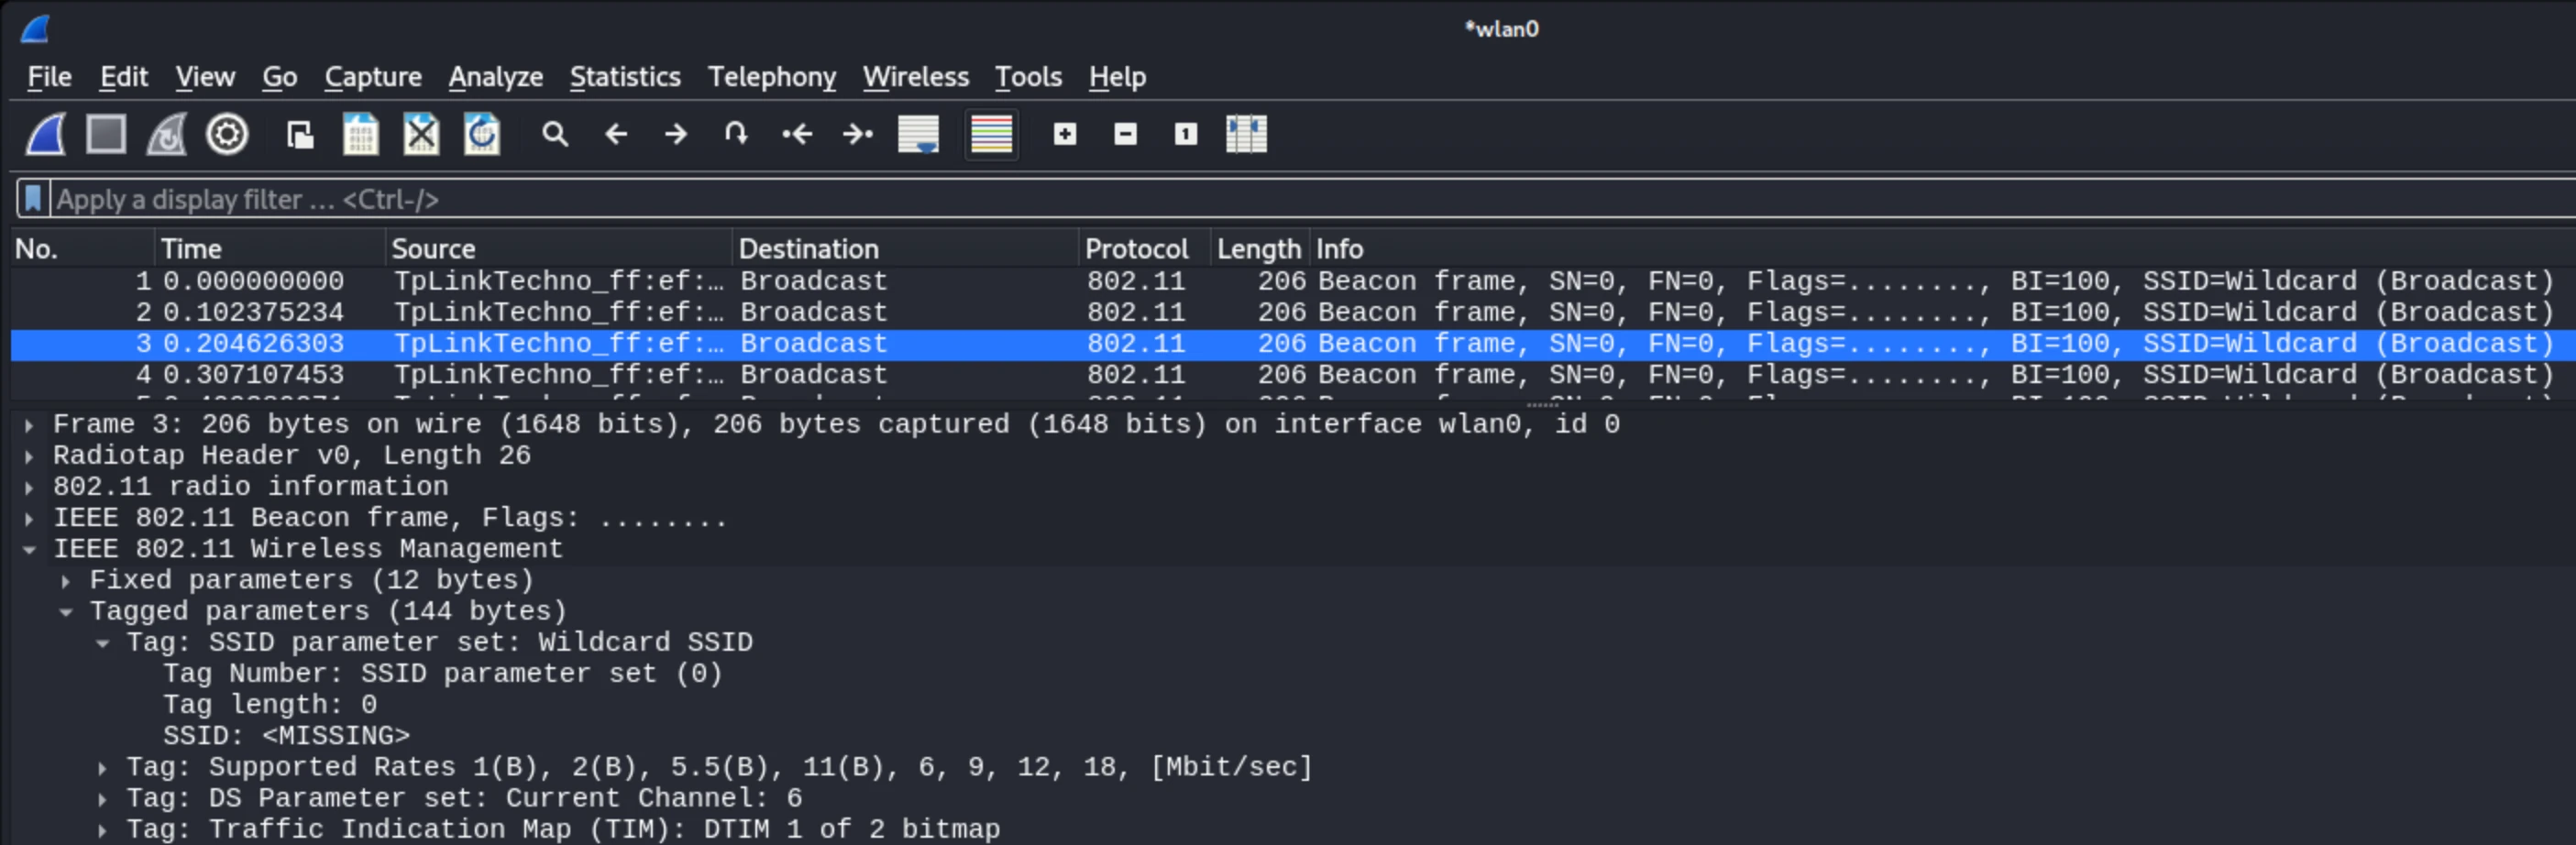Screen dimensions: 2576x845
Task: Zoom in packet text
Action: (x=1065, y=134)
